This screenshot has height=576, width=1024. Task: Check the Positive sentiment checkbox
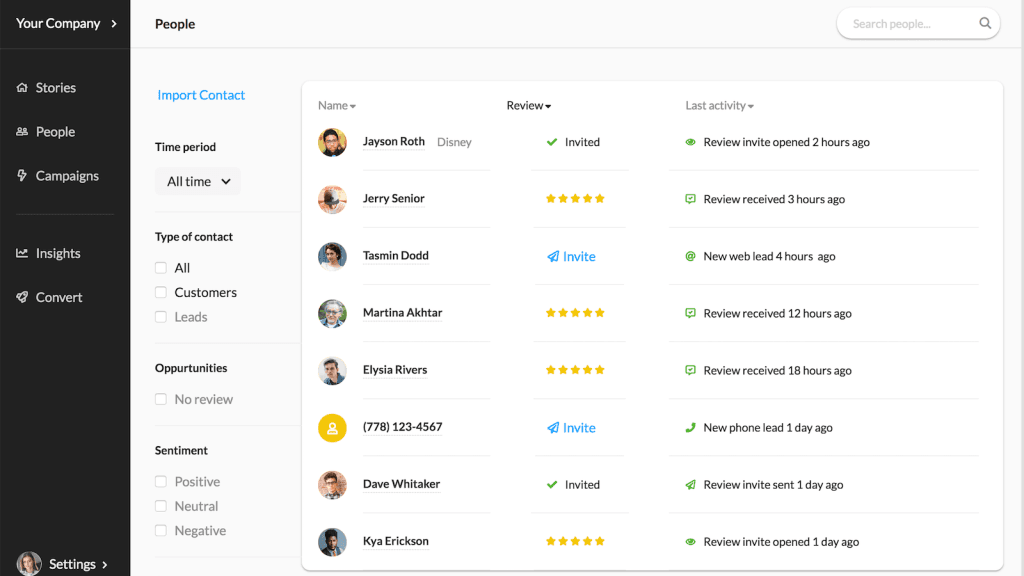click(x=160, y=481)
